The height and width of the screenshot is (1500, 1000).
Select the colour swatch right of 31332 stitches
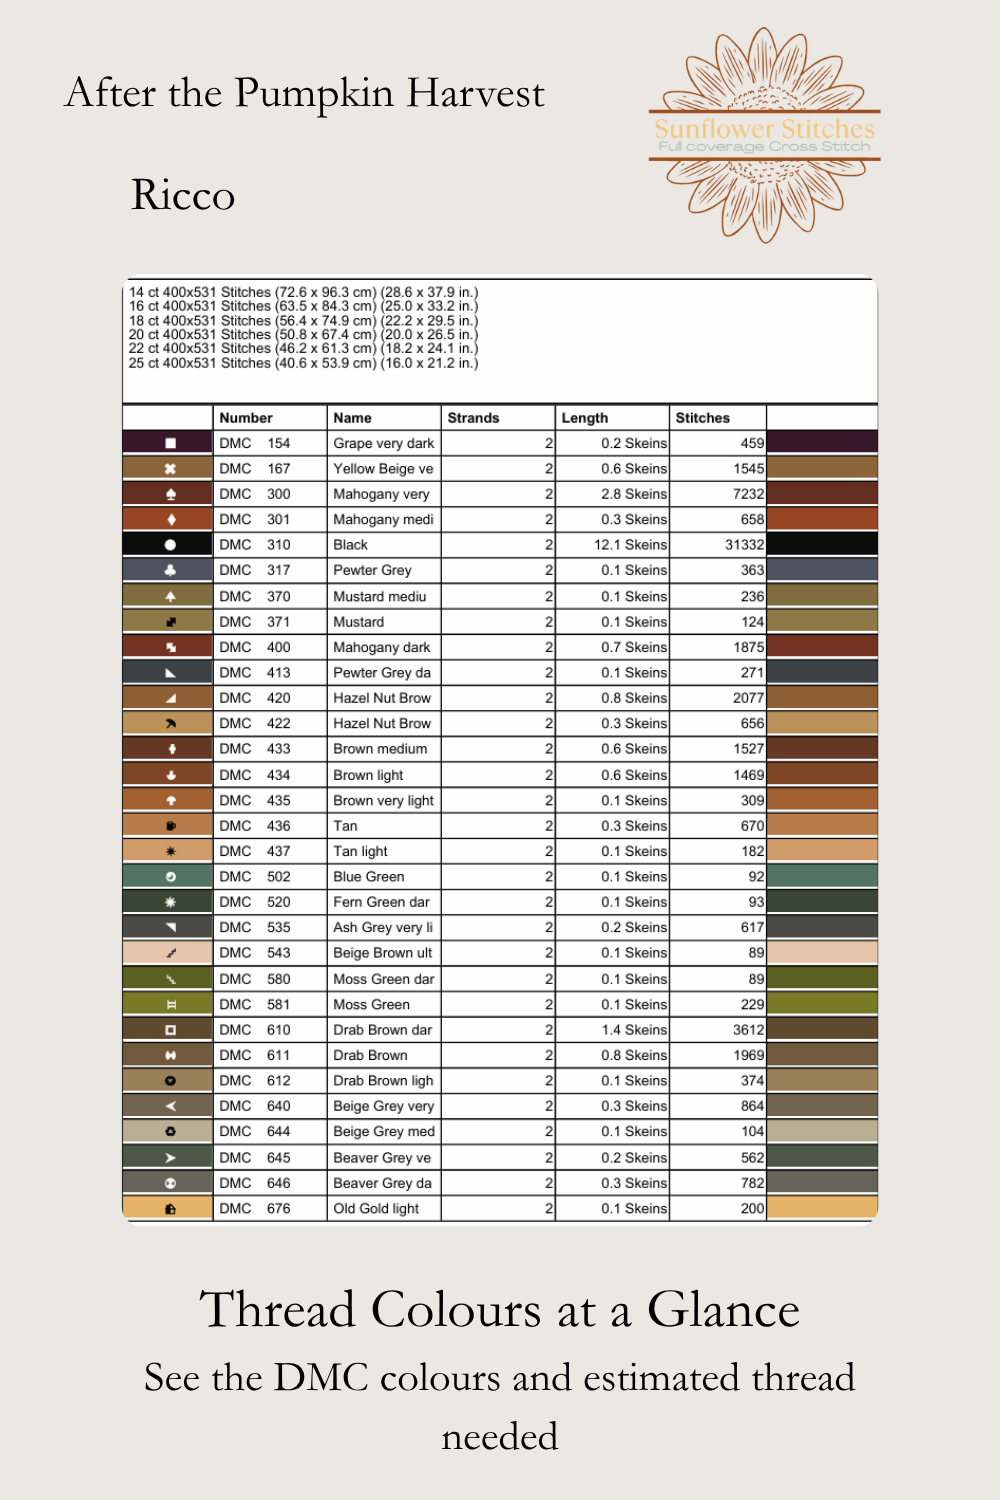click(x=822, y=545)
